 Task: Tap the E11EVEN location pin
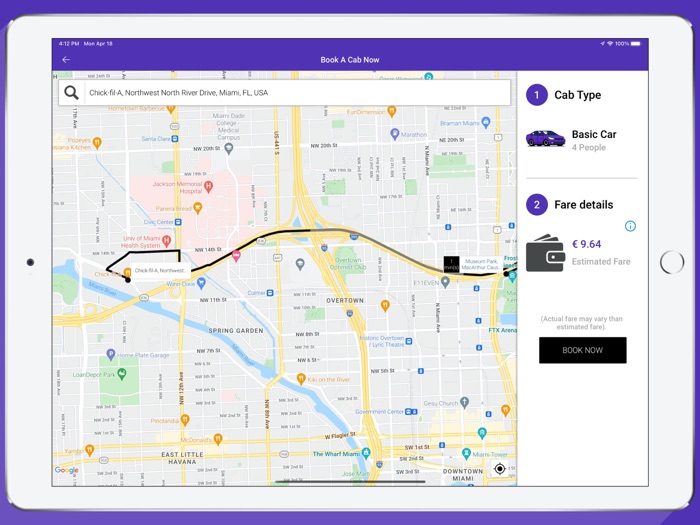[445, 282]
